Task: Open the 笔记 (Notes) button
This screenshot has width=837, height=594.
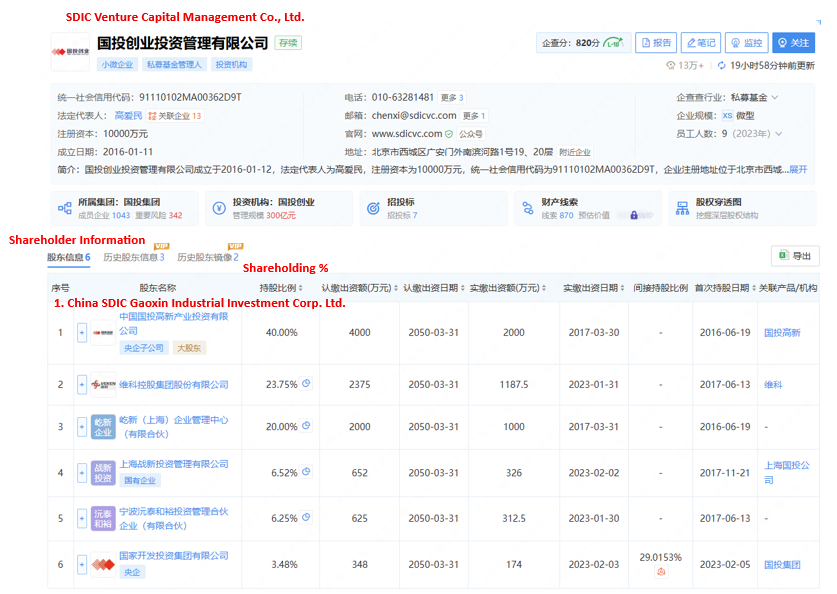Action: pyautogui.click(x=700, y=43)
